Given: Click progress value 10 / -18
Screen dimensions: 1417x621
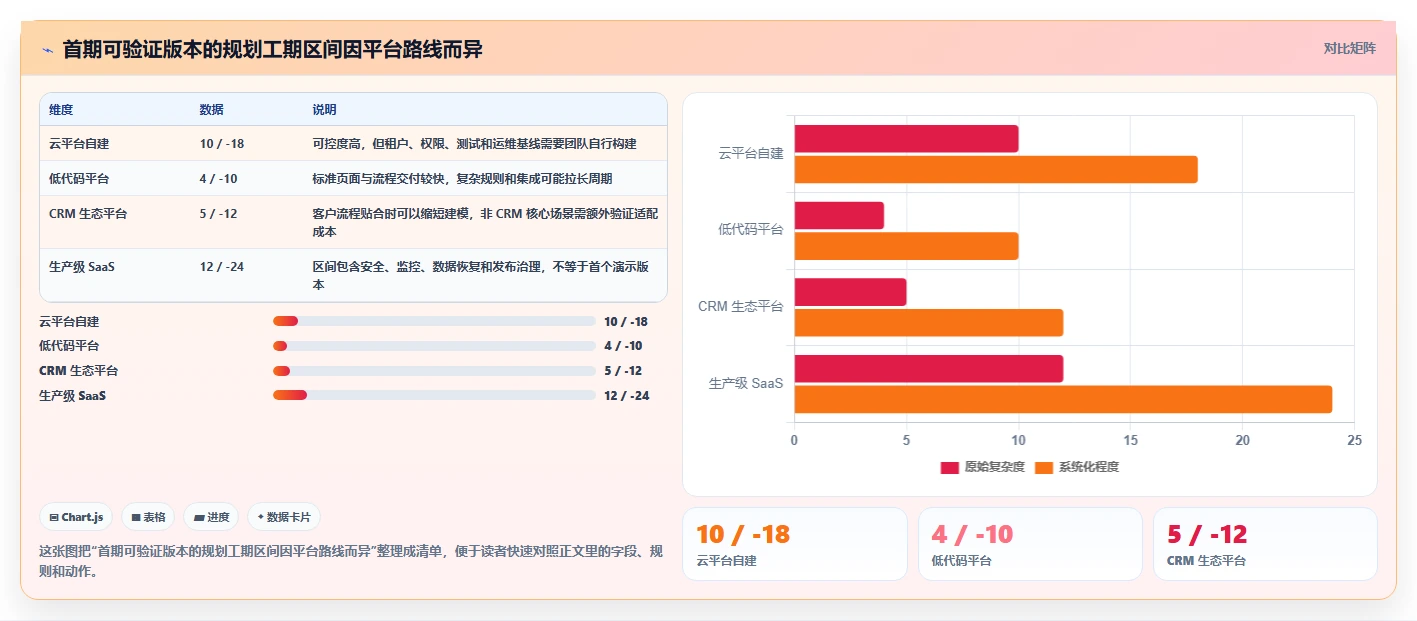Looking at the screenshot, I should (x=626, y=321).
